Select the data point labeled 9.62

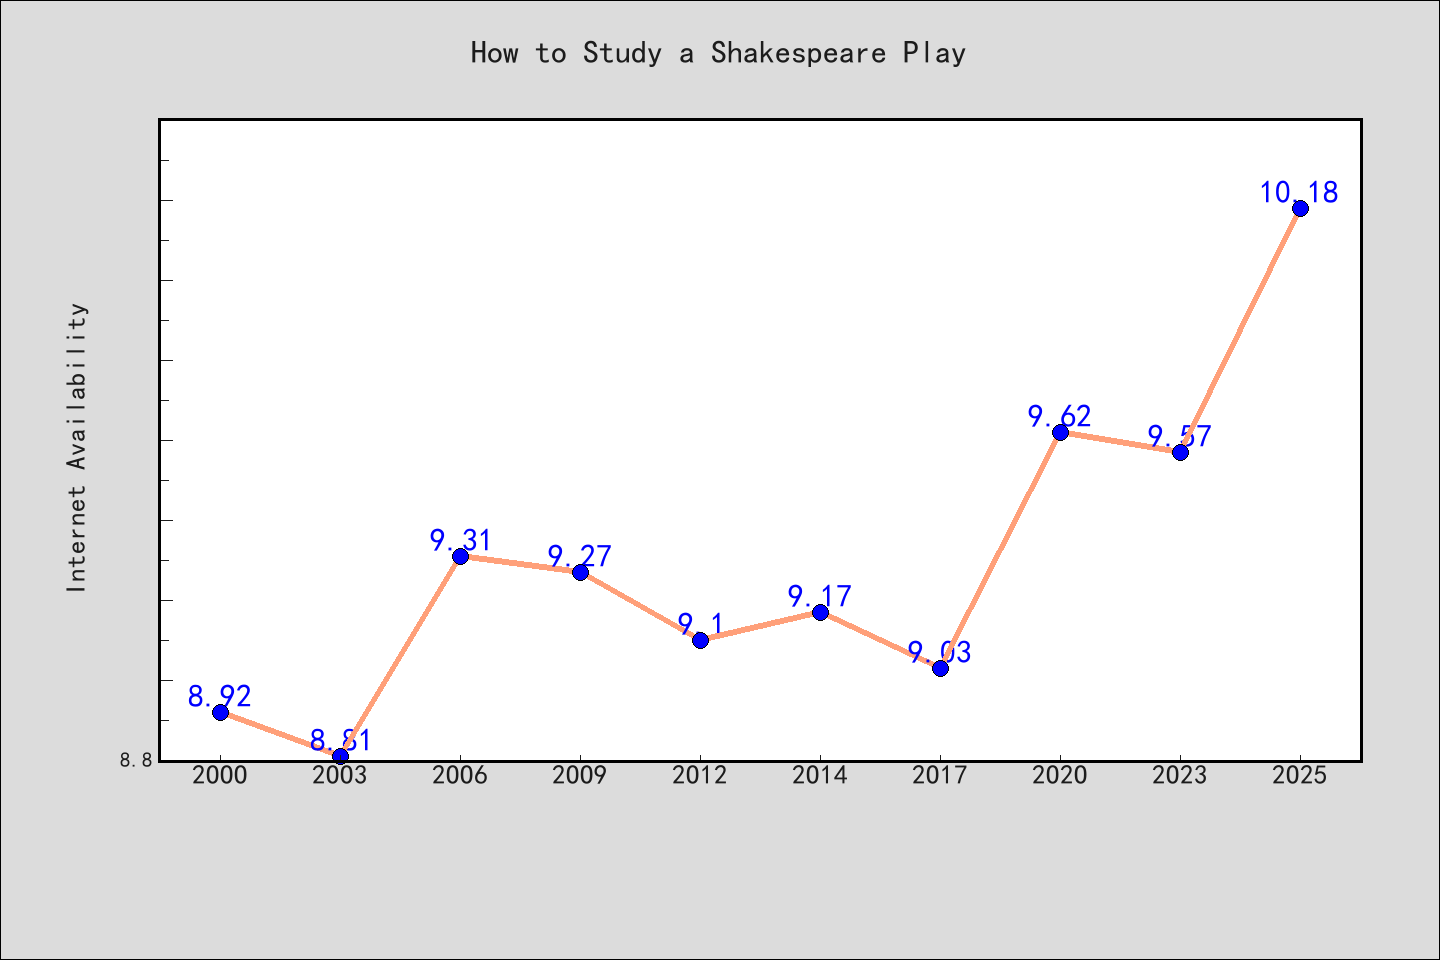1060,432
